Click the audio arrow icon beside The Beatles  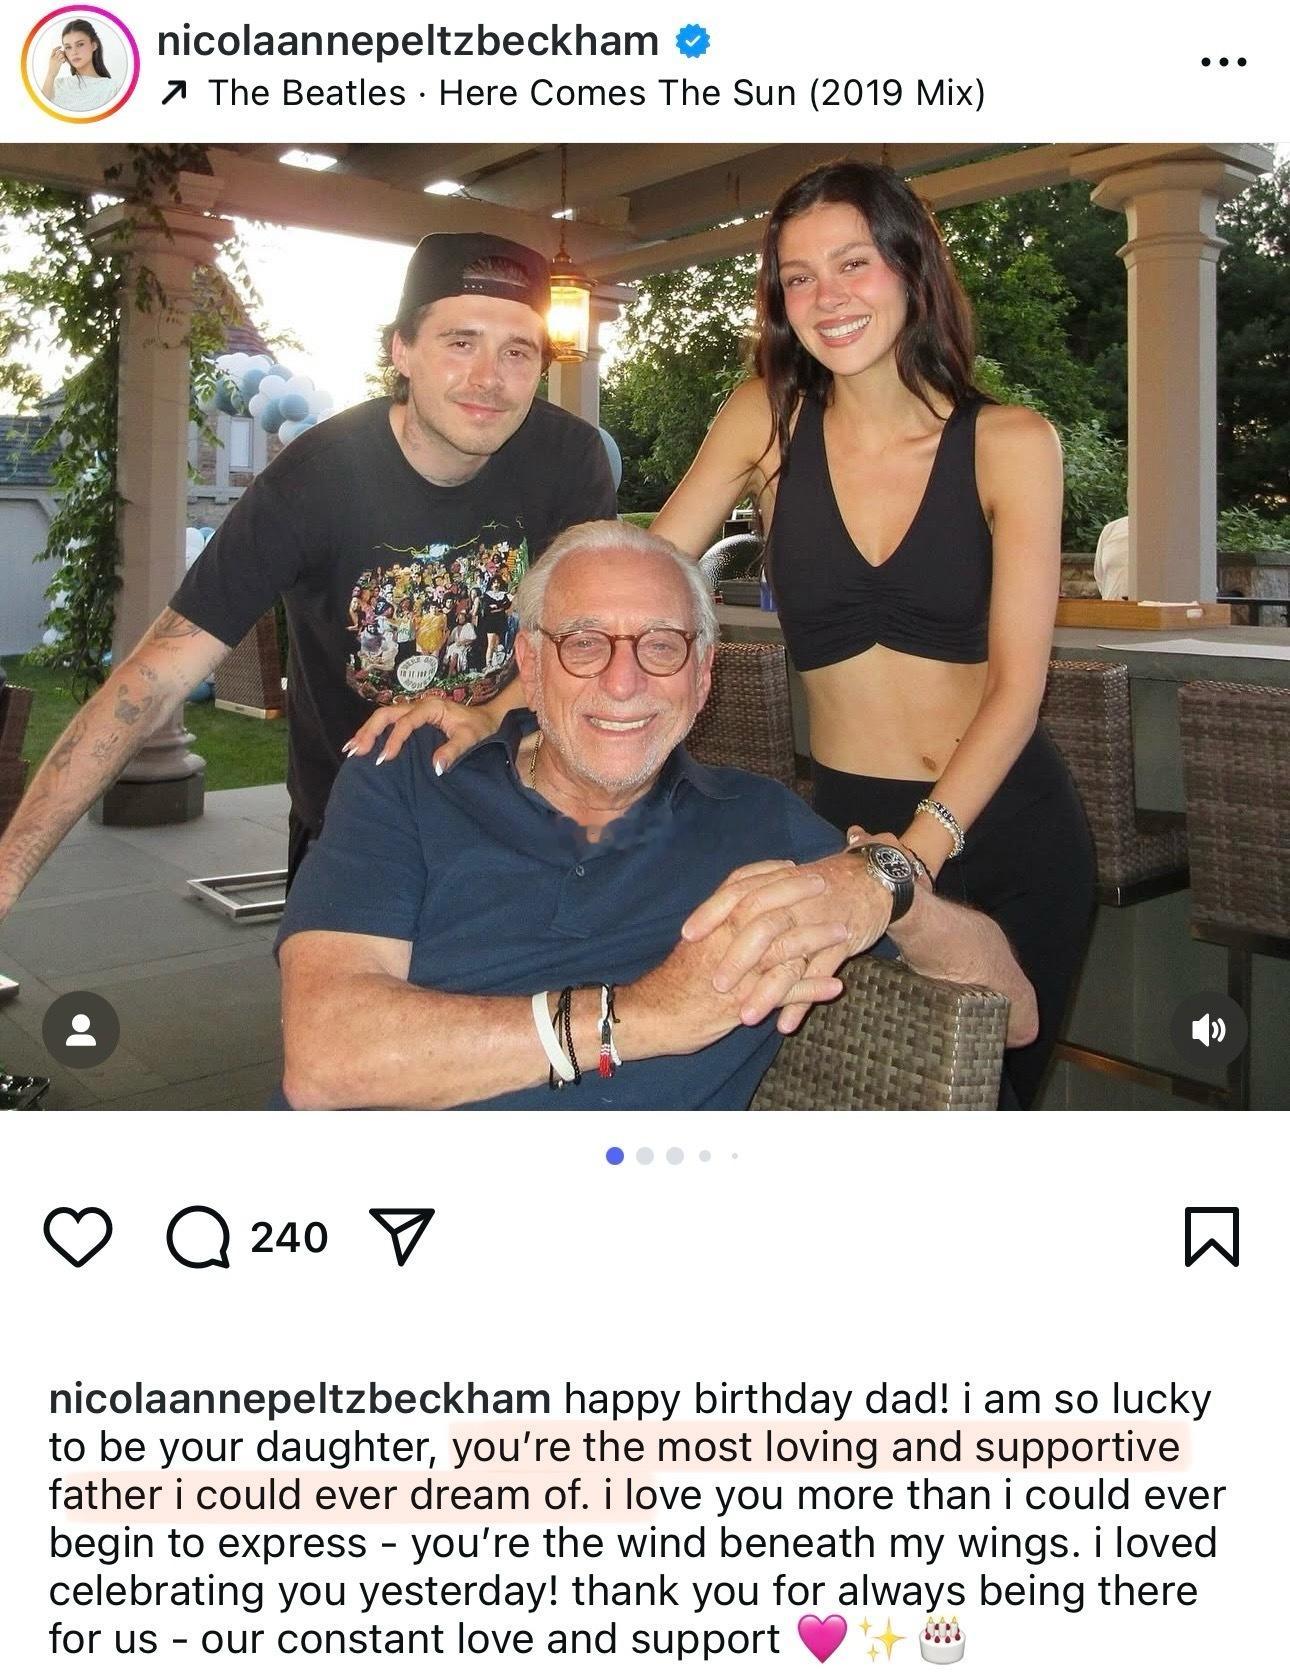[174, 95]
